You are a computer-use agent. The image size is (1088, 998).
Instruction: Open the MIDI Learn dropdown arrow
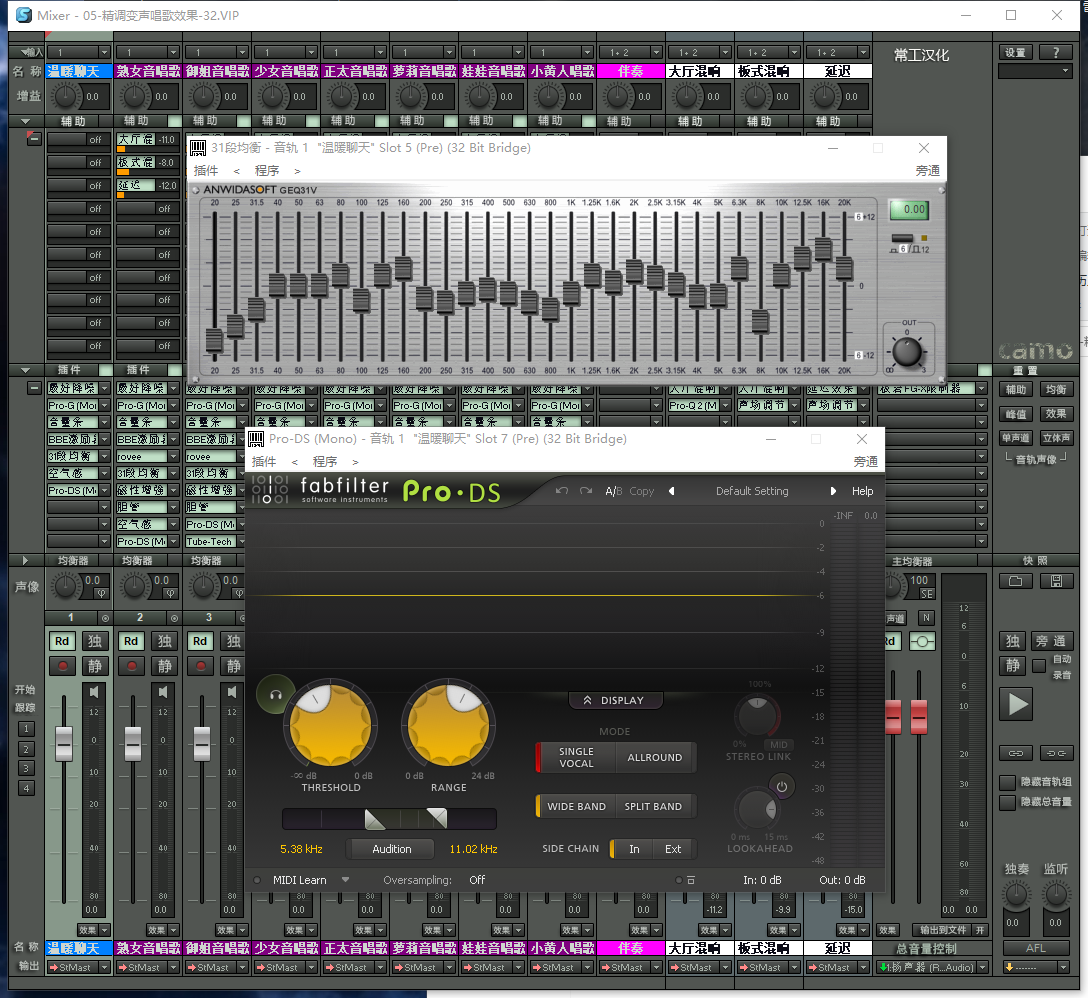(345, 880)
